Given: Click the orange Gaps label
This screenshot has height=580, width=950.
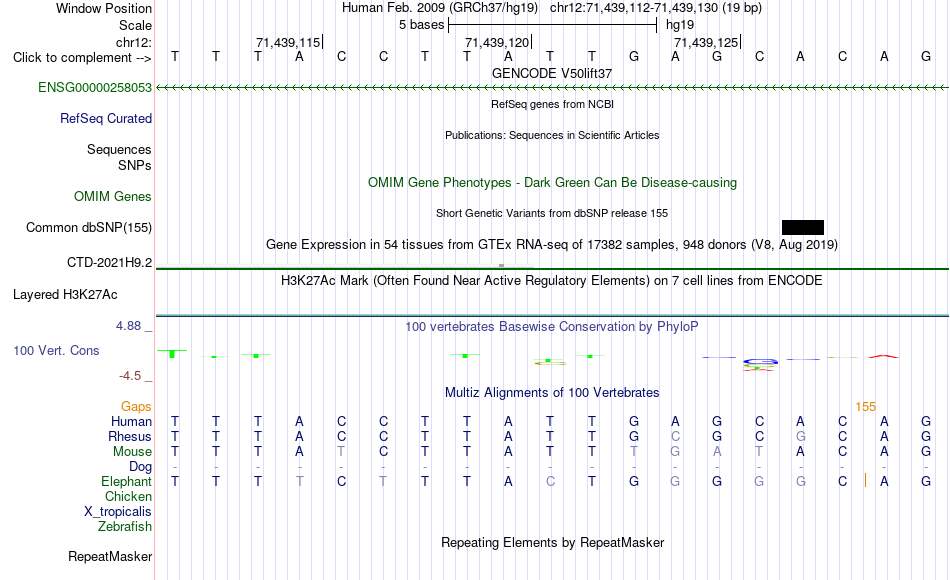Looking at the screenshot, I should 136,407.
